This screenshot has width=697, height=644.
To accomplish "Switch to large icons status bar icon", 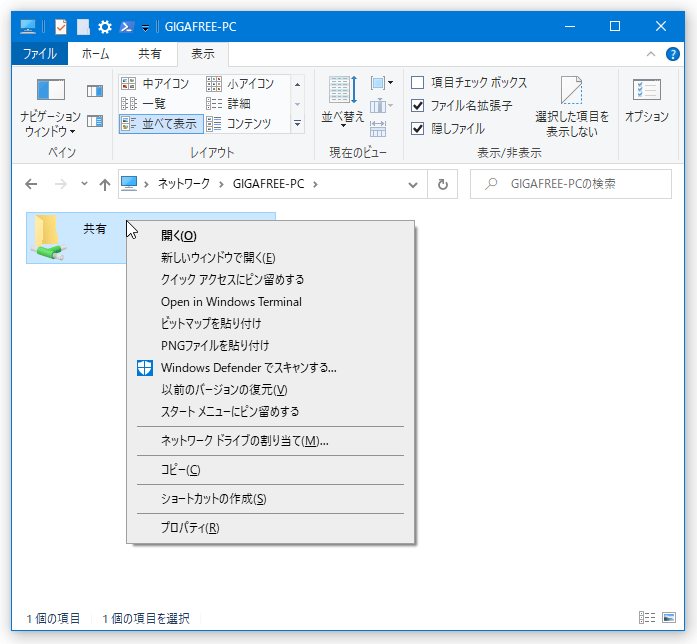I will point(669,617).
